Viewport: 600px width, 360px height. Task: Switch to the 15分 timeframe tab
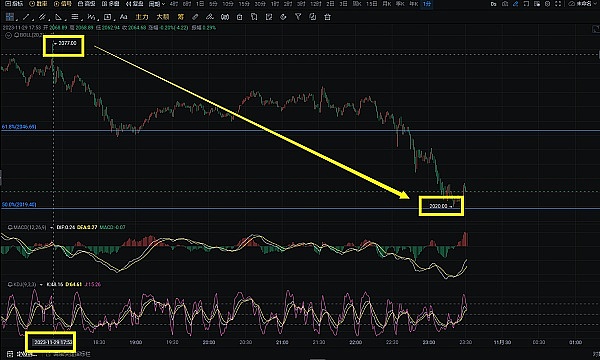[243, 4]
